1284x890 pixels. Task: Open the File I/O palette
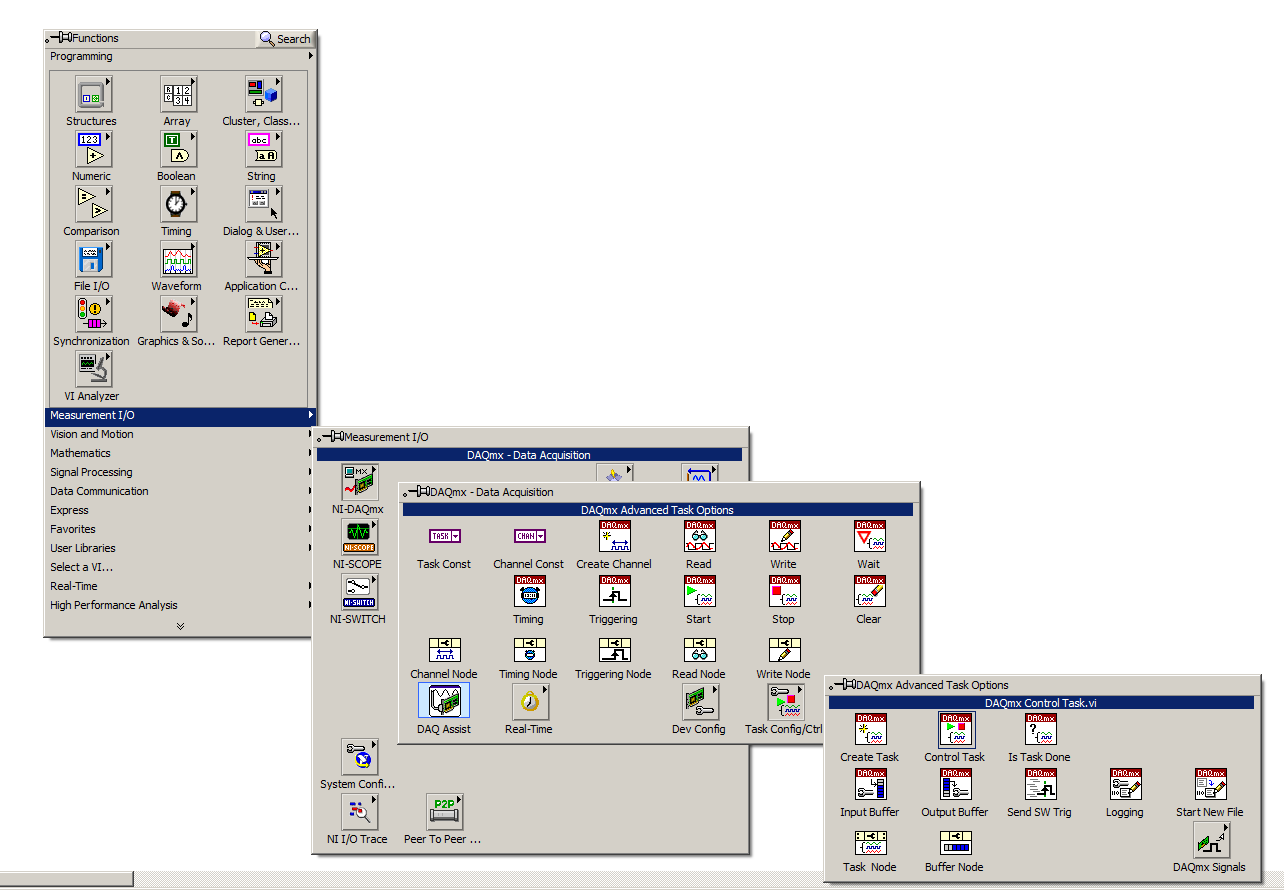93,259
